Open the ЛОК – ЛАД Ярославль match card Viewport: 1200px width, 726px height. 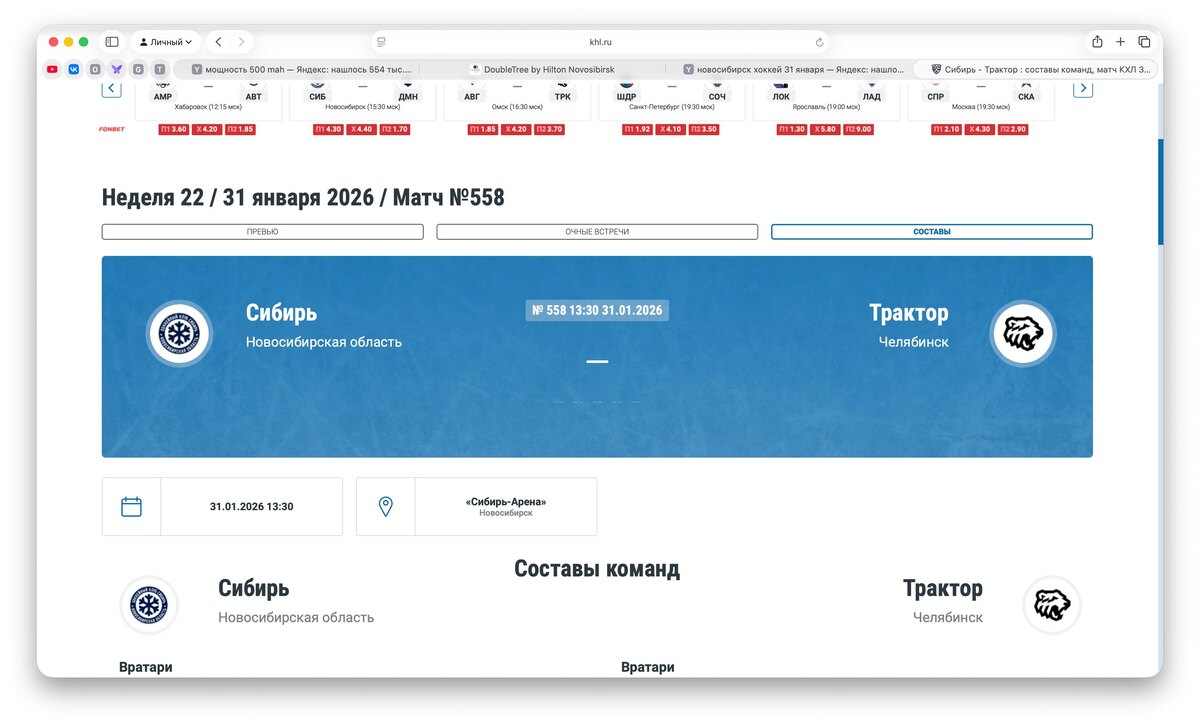point(826,101)
